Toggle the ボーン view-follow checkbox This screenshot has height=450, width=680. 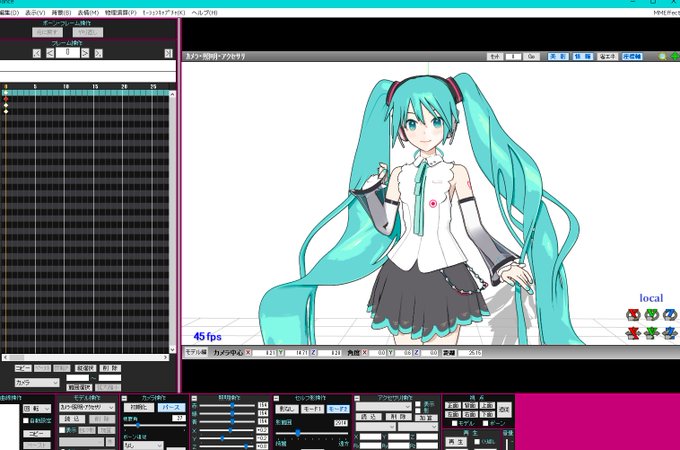pos(485,423)
